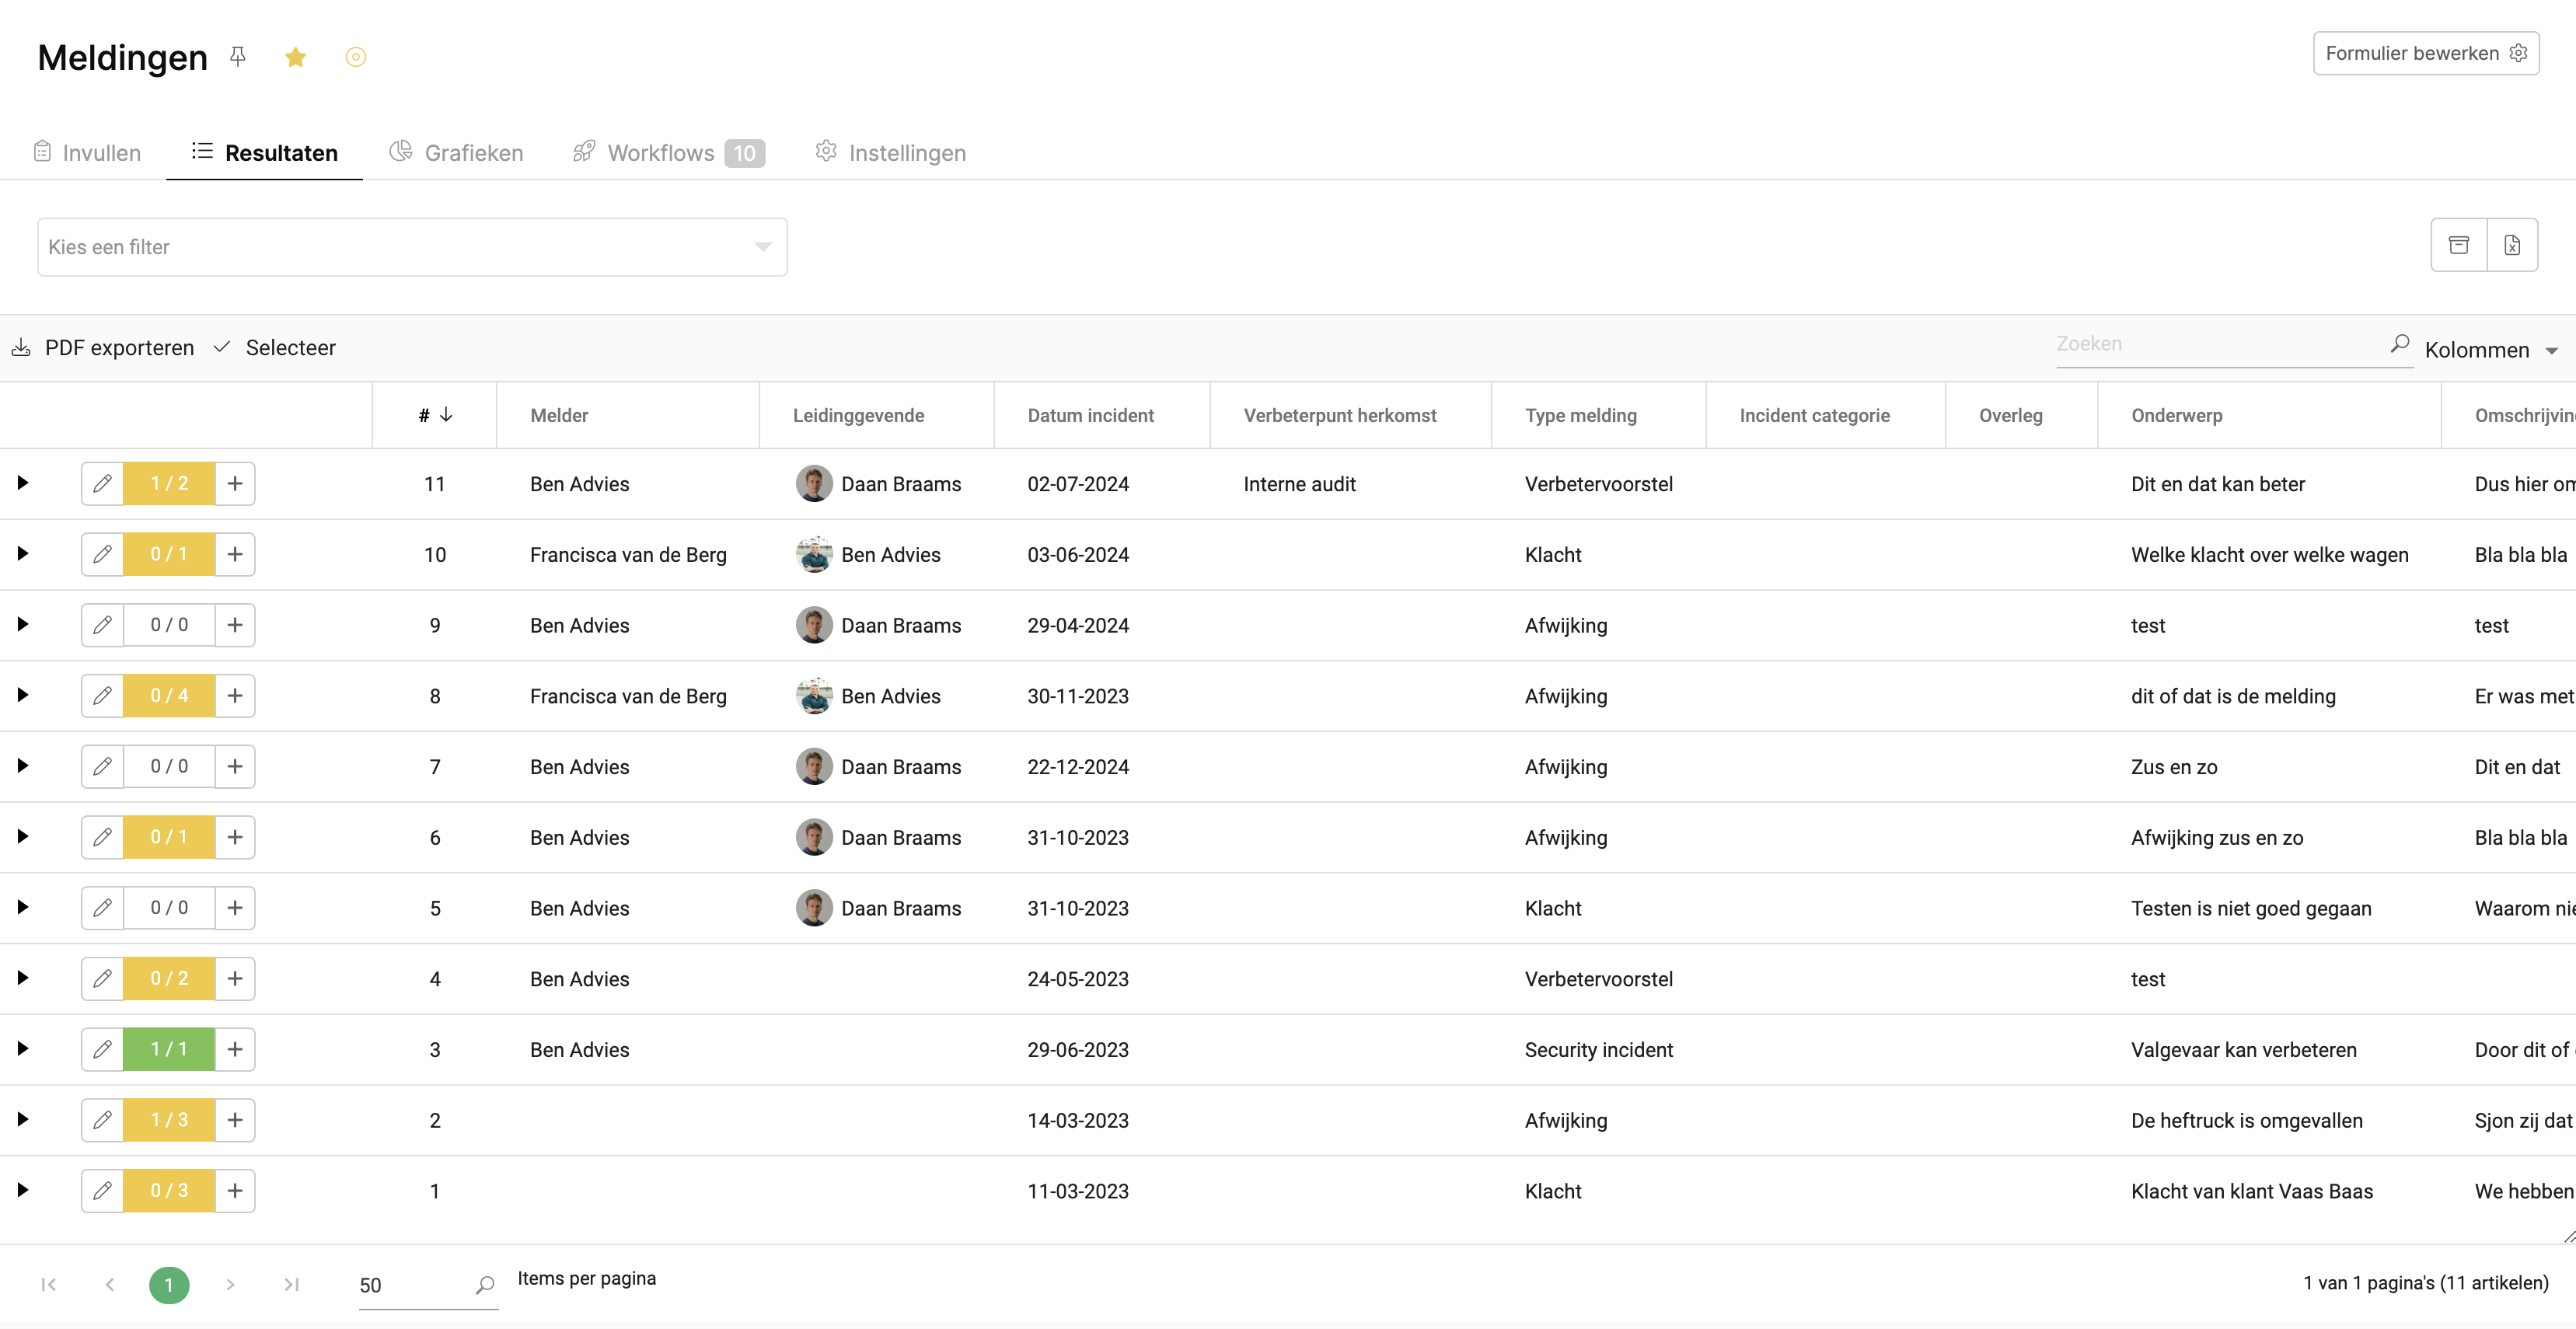2576x1329 pixels.
Task: Go to the Workflows tab
Action: click(668, 153)
